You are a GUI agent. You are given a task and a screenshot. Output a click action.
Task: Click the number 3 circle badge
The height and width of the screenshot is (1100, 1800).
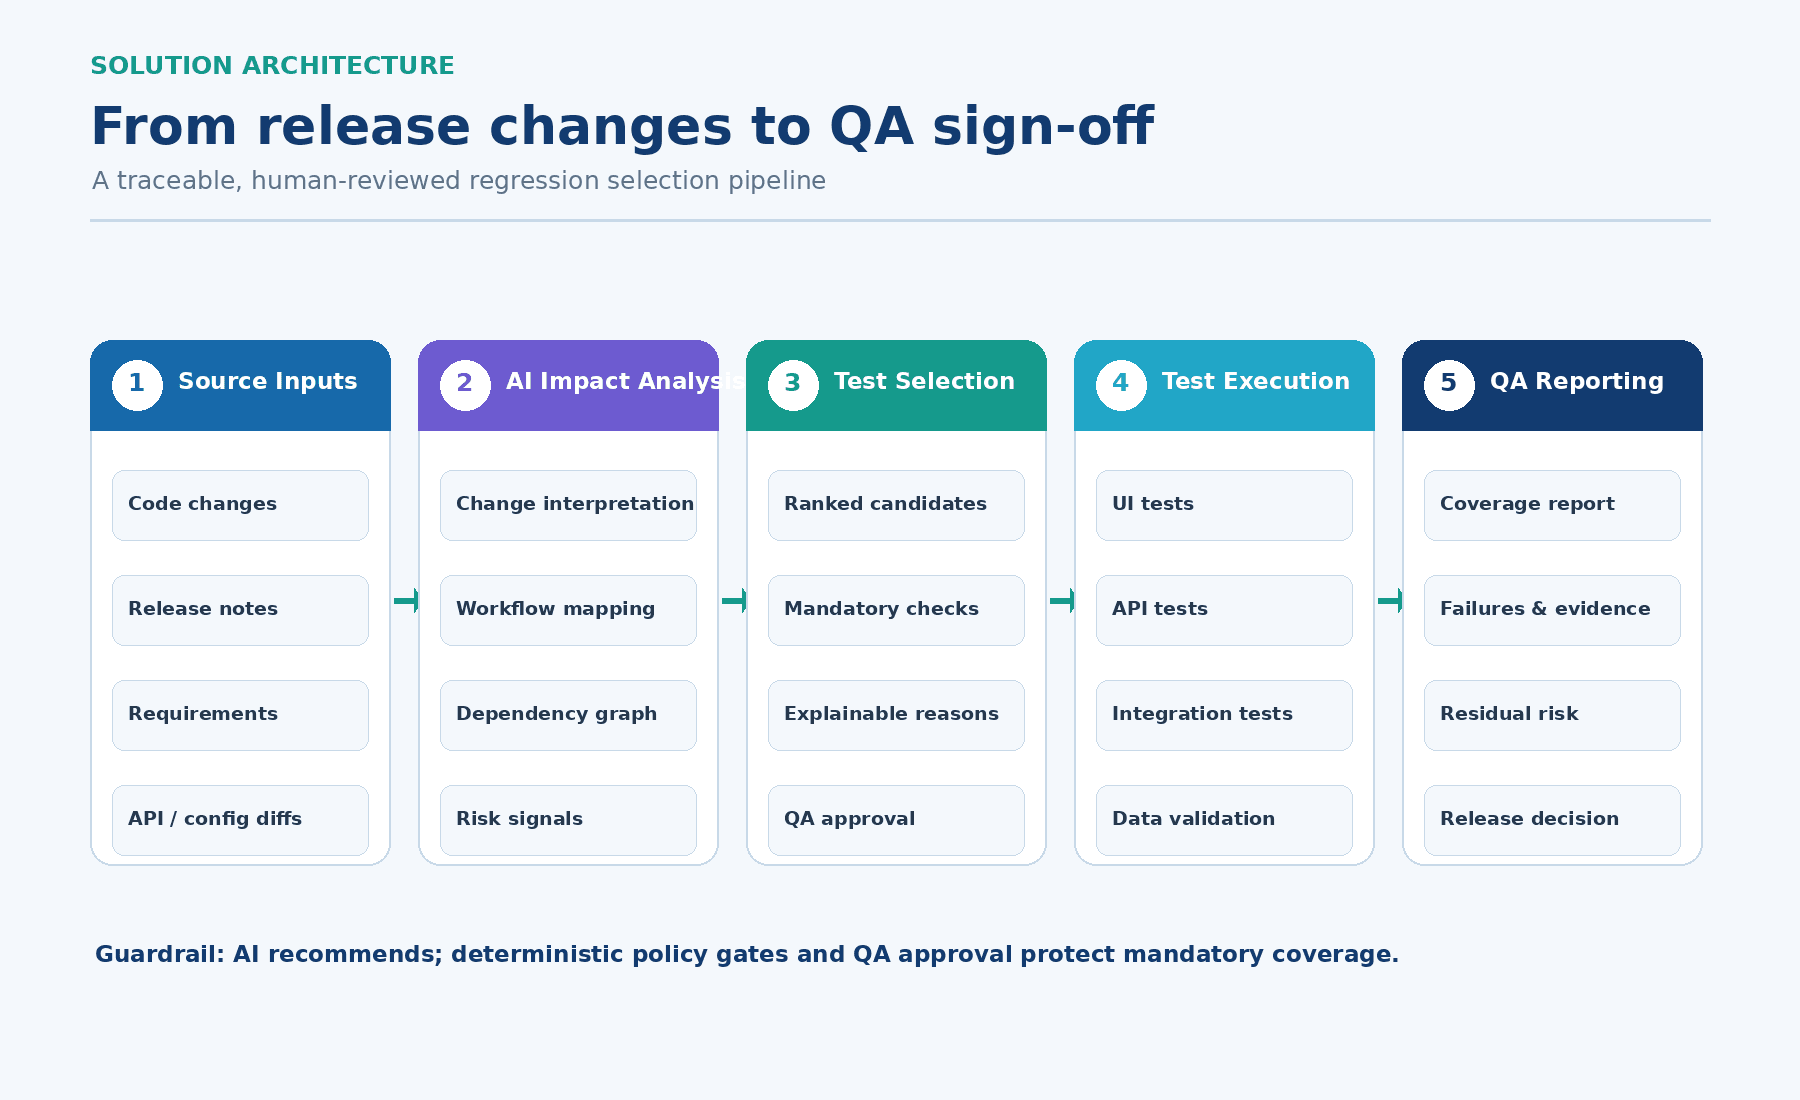point(793,385)
